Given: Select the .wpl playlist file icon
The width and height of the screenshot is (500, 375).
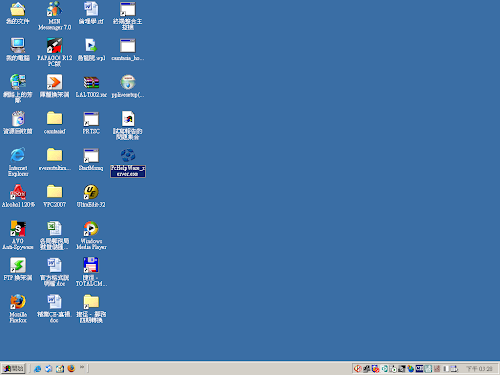Looking at the screenshot, I should (91, 46).
